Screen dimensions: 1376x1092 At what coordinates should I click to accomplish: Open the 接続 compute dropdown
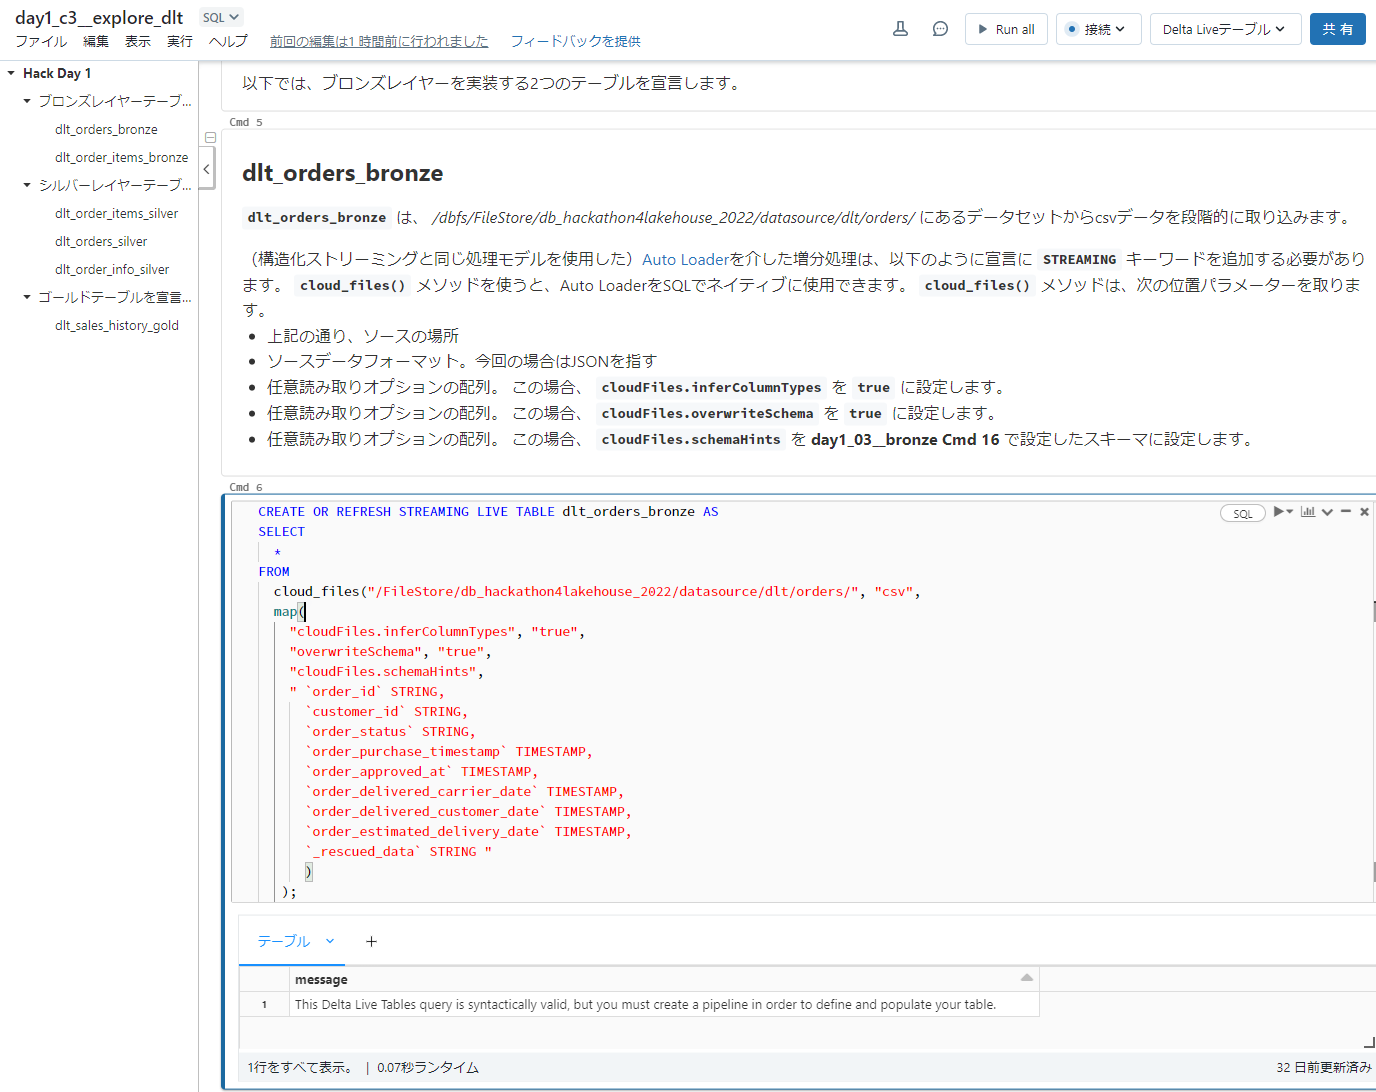1098,29
